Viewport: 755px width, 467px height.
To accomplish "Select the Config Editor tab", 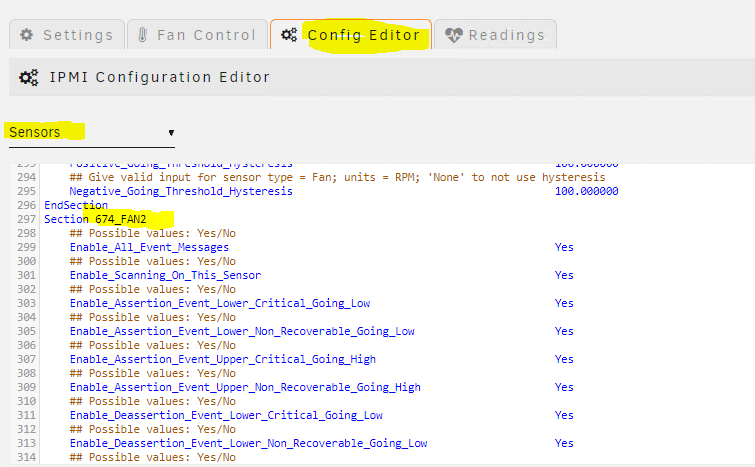I will point(351,35).
